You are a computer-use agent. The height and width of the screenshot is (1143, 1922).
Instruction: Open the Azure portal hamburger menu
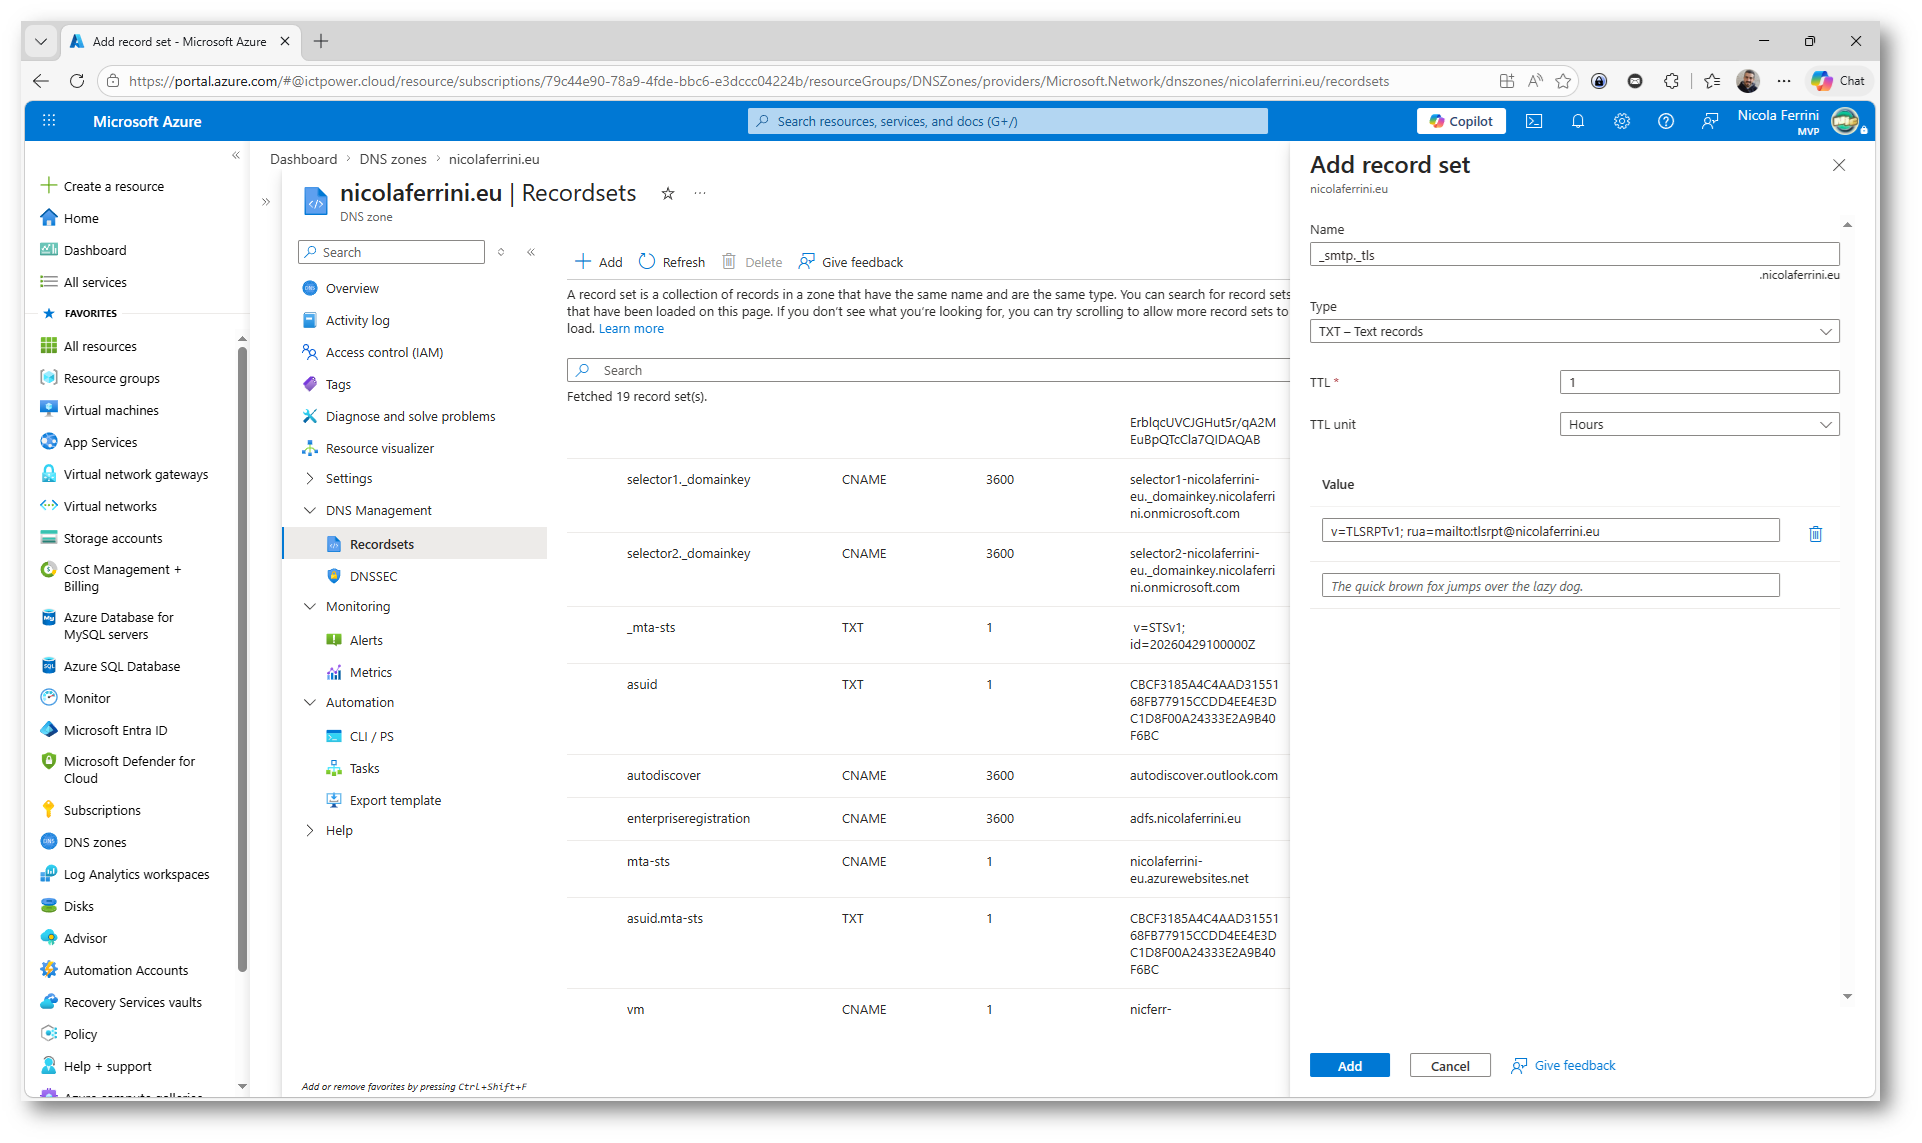pyautogui.click(x=49, y=121)
